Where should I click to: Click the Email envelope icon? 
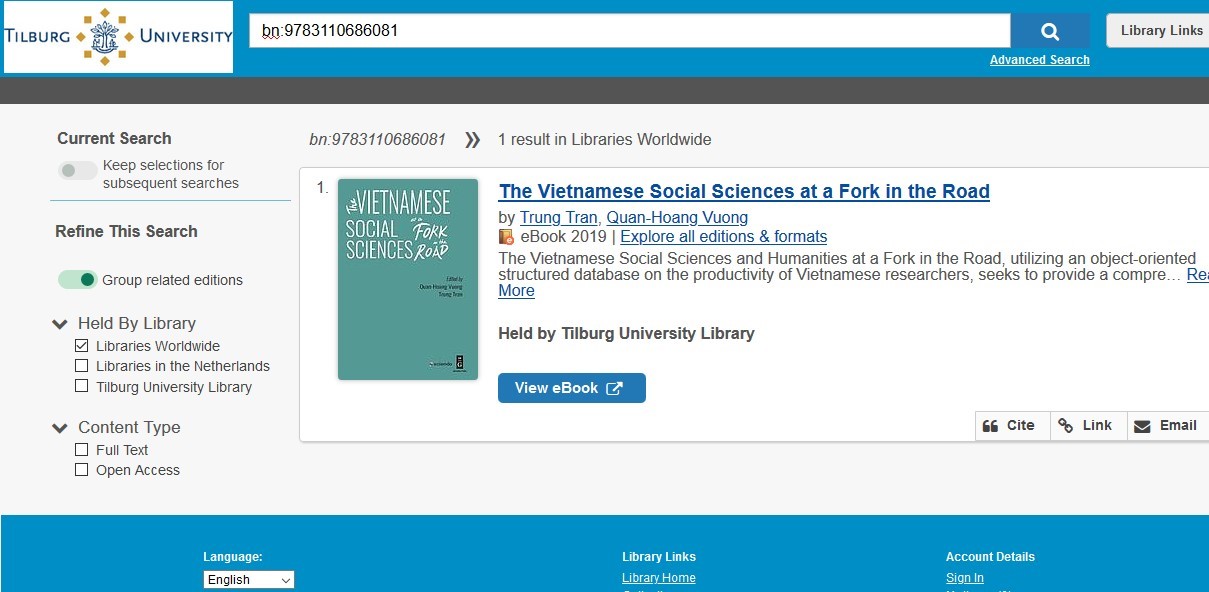coord(1142,426)
